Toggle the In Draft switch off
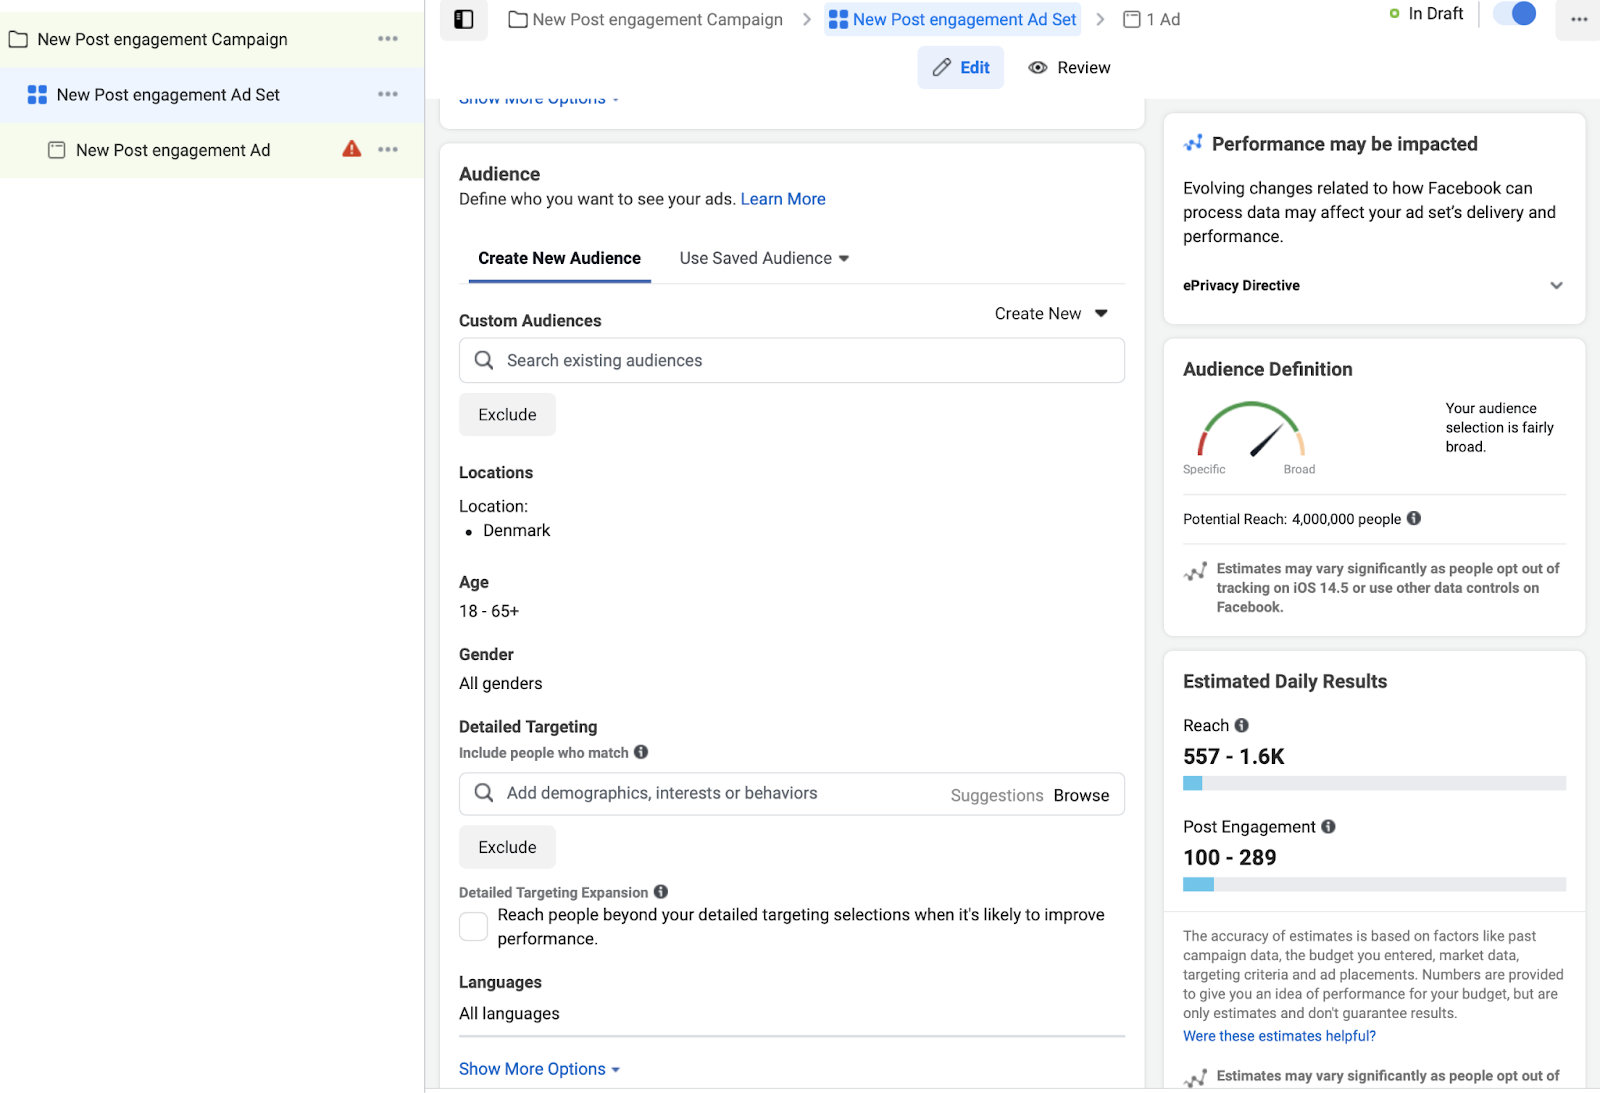 tap(1513, 14)
